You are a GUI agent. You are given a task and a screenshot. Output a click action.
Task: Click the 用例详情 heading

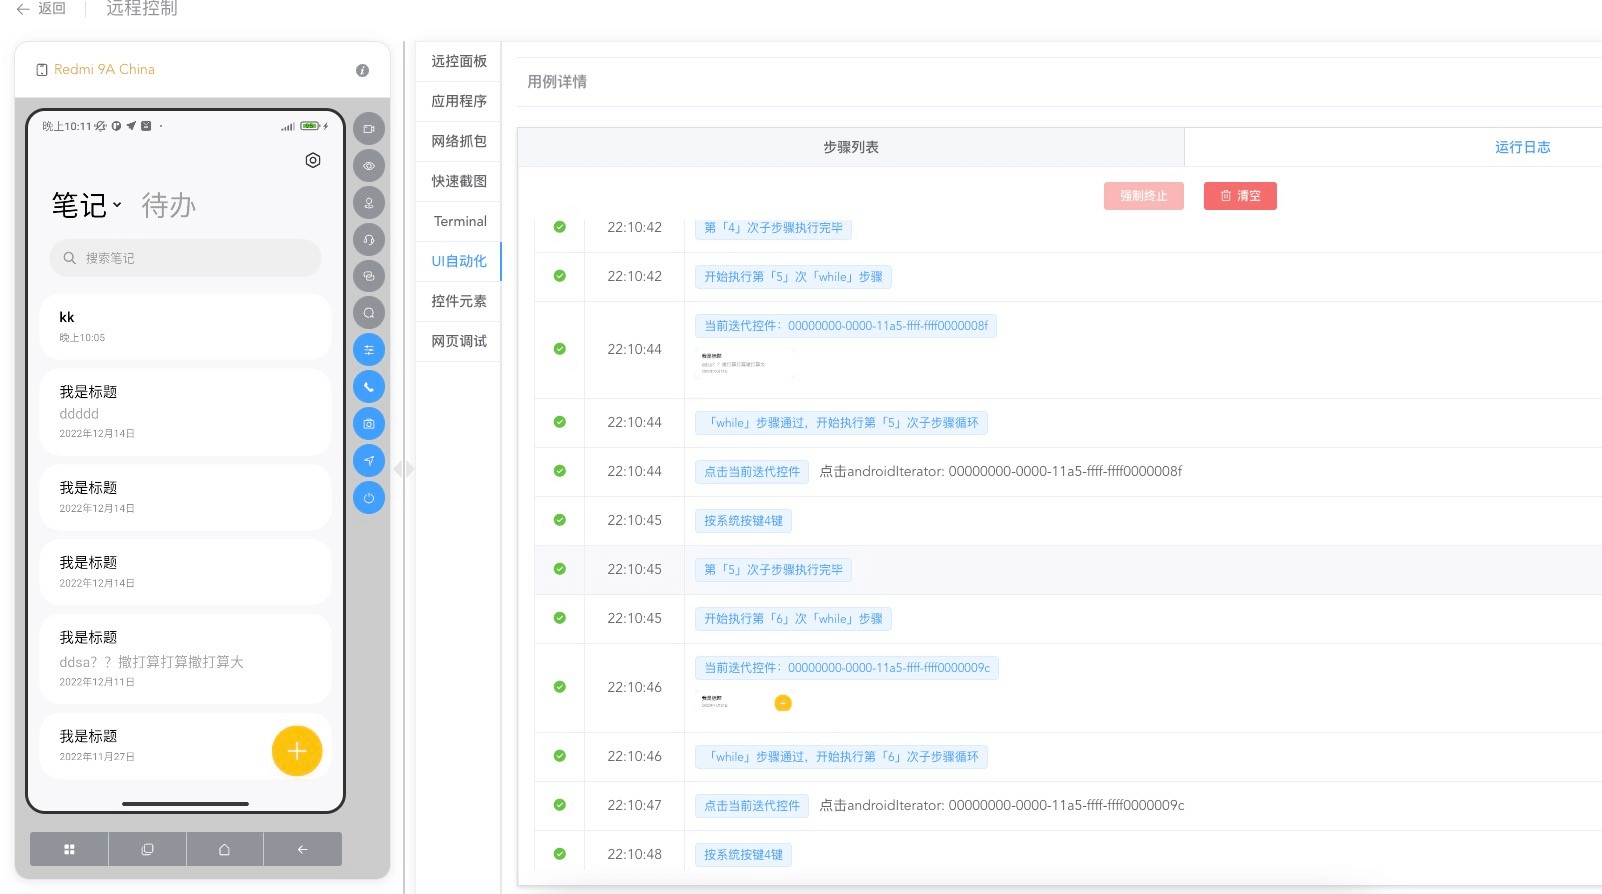tap(557, 82)
